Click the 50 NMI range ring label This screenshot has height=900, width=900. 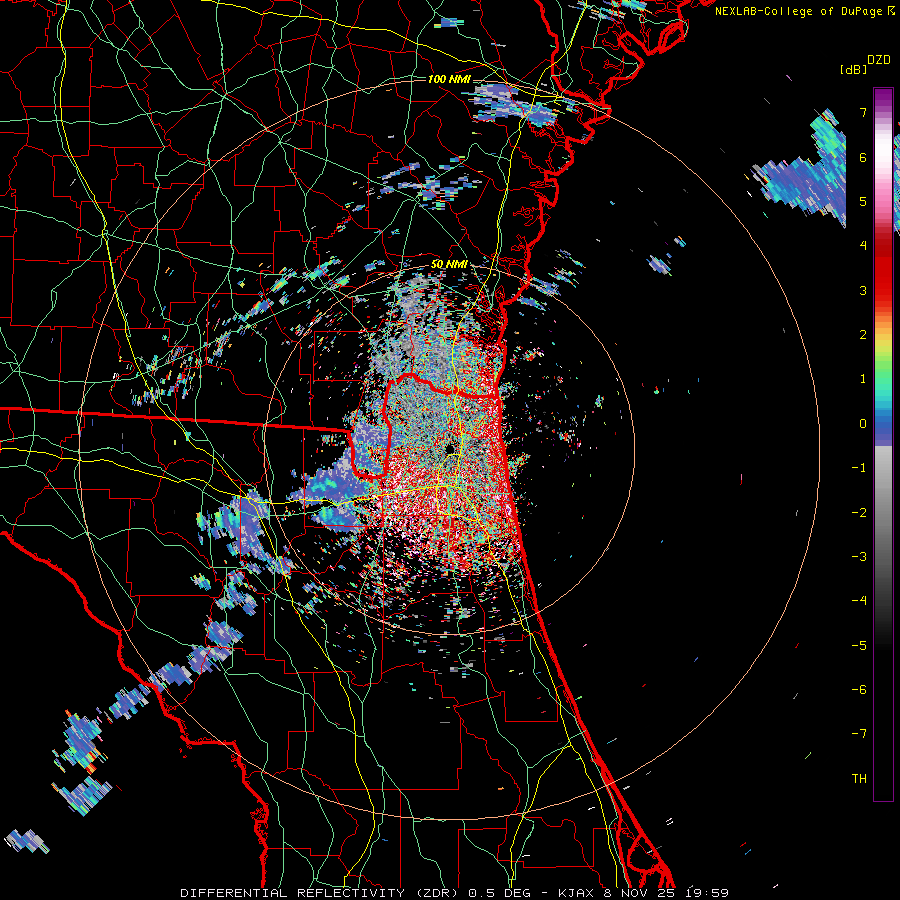coord(449,265)
